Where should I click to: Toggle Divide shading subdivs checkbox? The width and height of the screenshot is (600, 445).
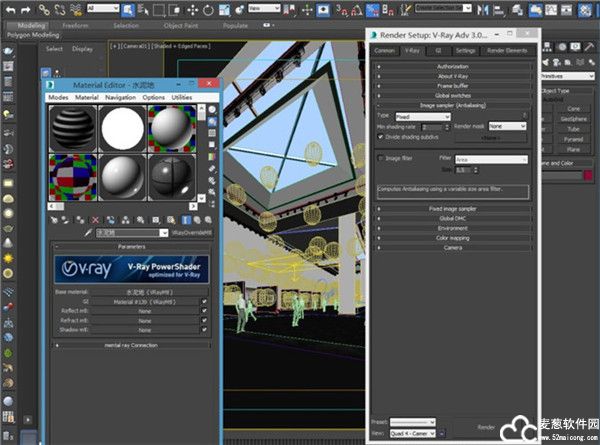[x=380, y=136]
